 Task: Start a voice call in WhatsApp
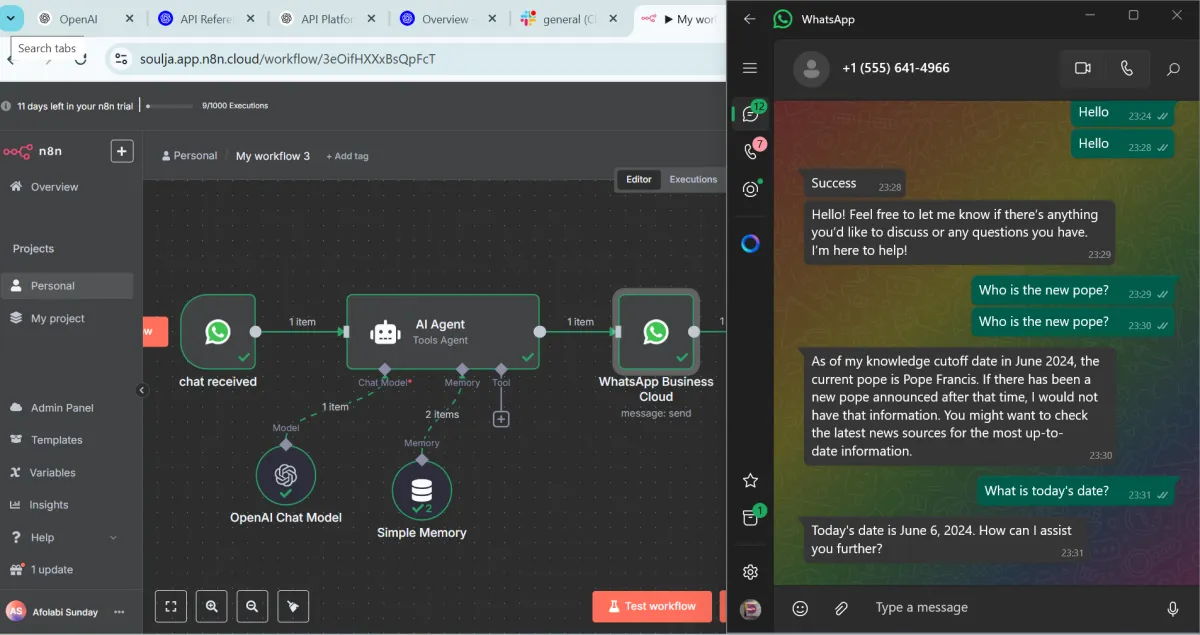pyautogui.click(x=1126, y=68)
